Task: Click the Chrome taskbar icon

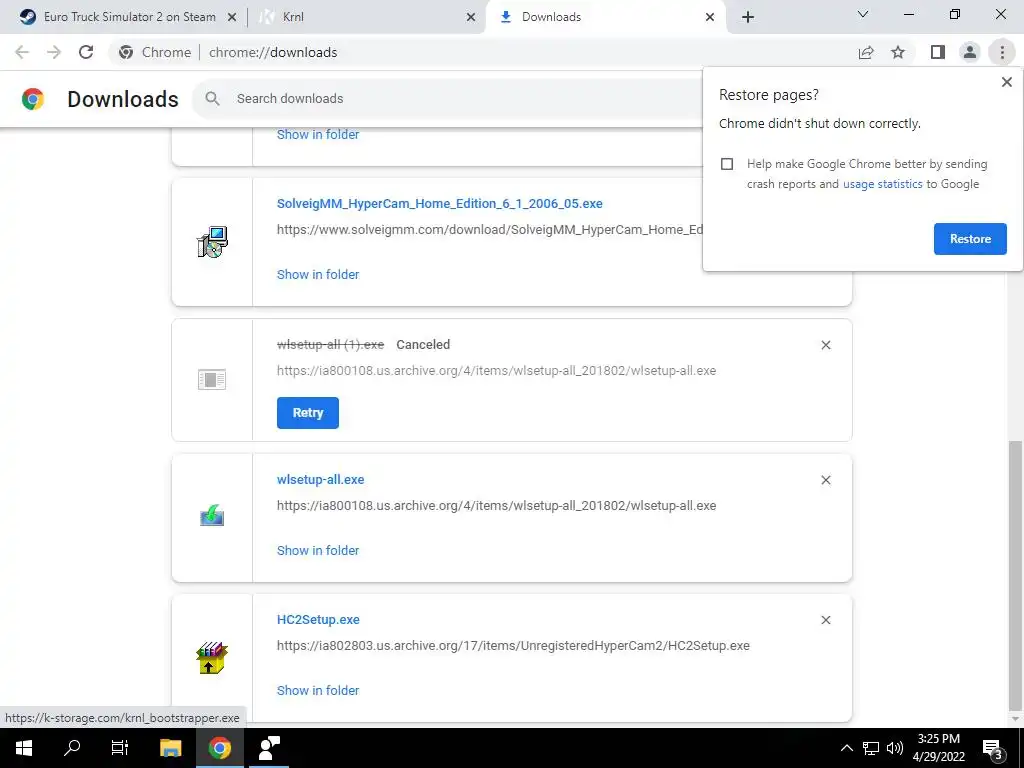Action: point(219,748)
